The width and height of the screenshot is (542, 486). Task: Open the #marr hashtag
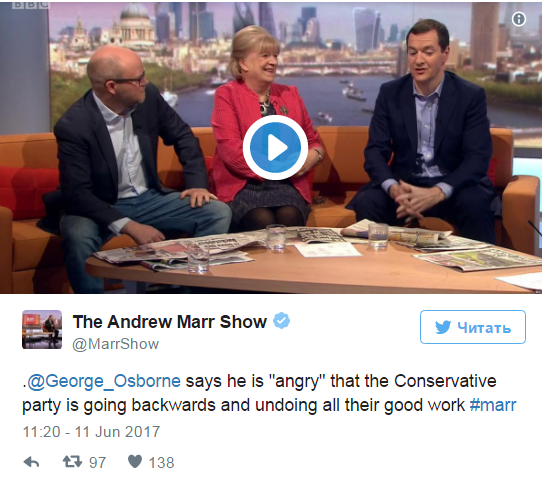click(493, 405)
